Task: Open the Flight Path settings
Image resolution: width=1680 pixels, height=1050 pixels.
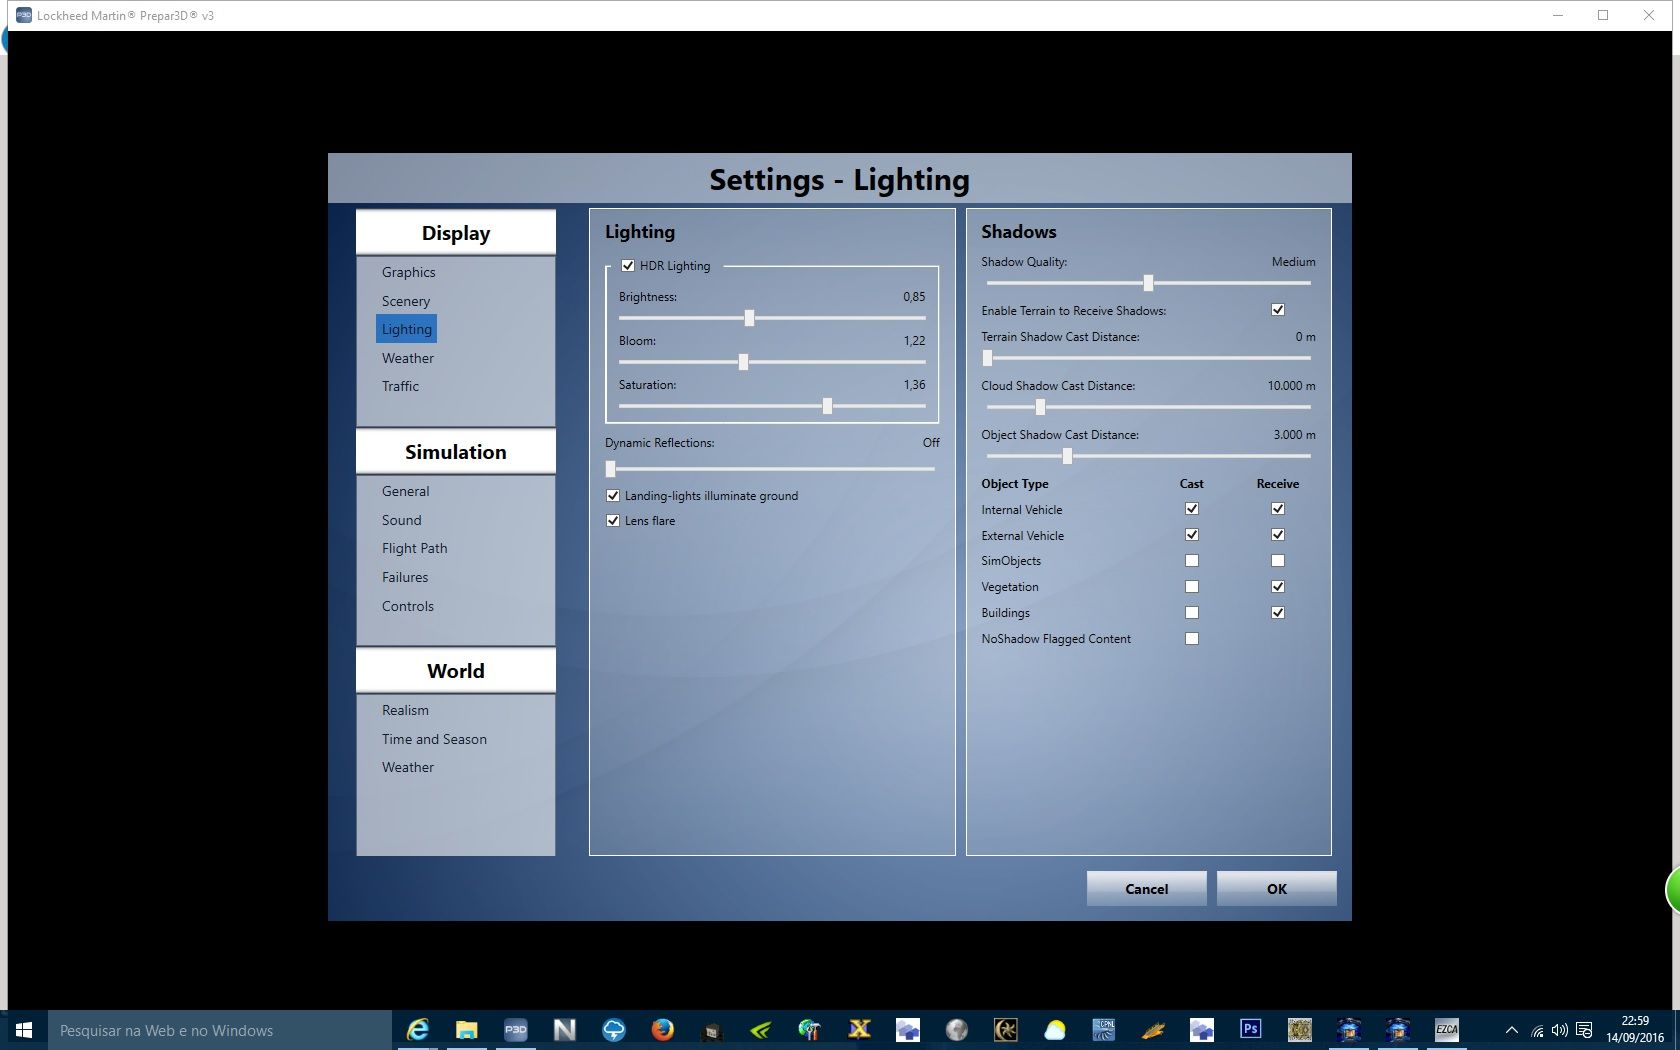Action: [x=414, y=548]
